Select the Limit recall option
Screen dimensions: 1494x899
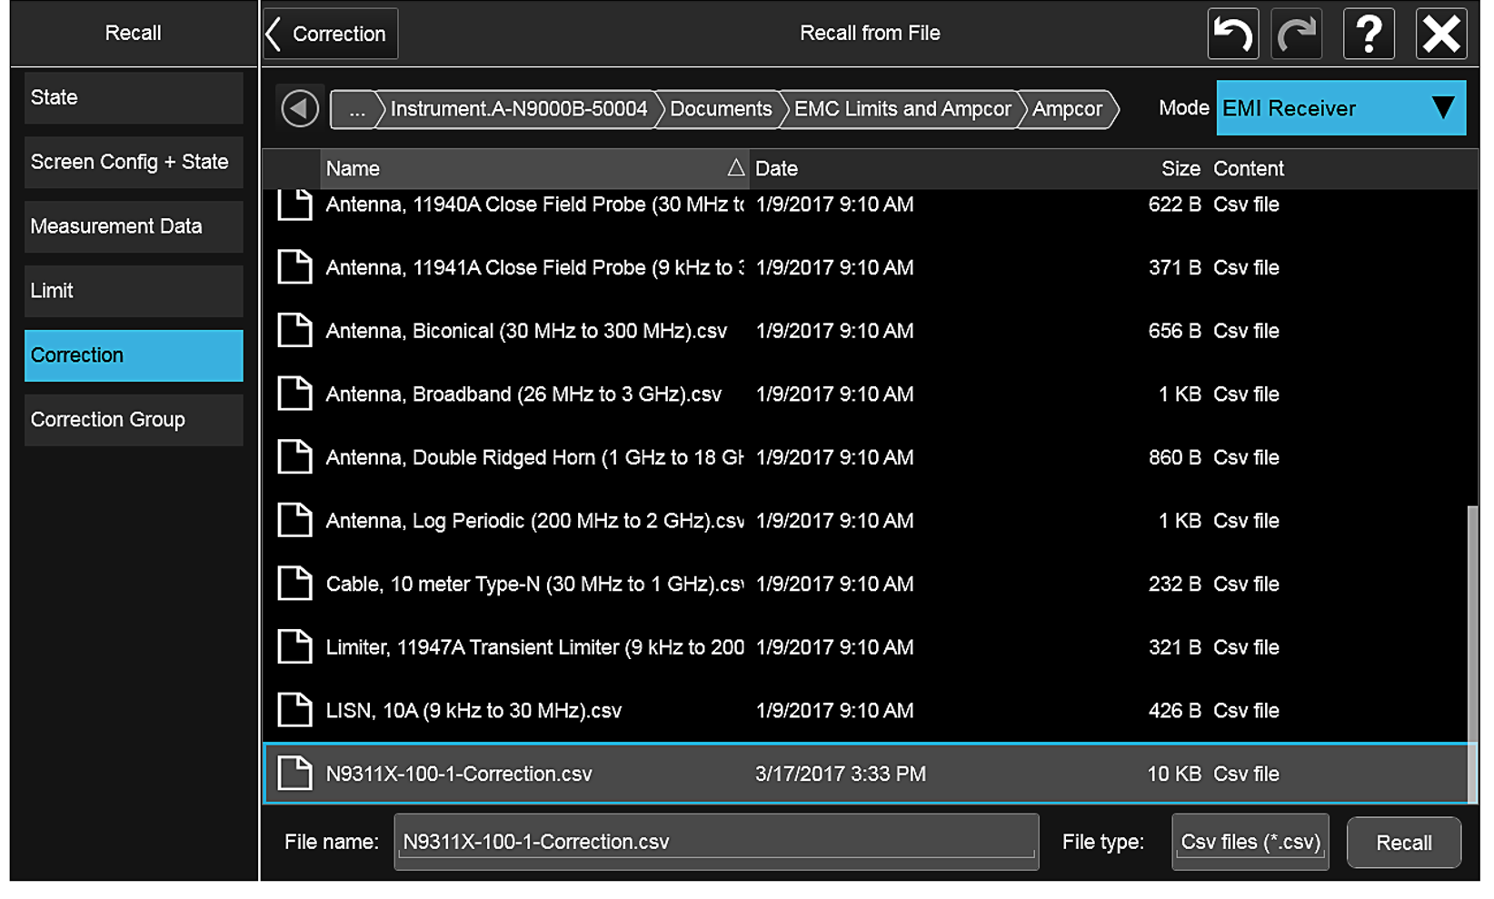(x=134, y=291)
